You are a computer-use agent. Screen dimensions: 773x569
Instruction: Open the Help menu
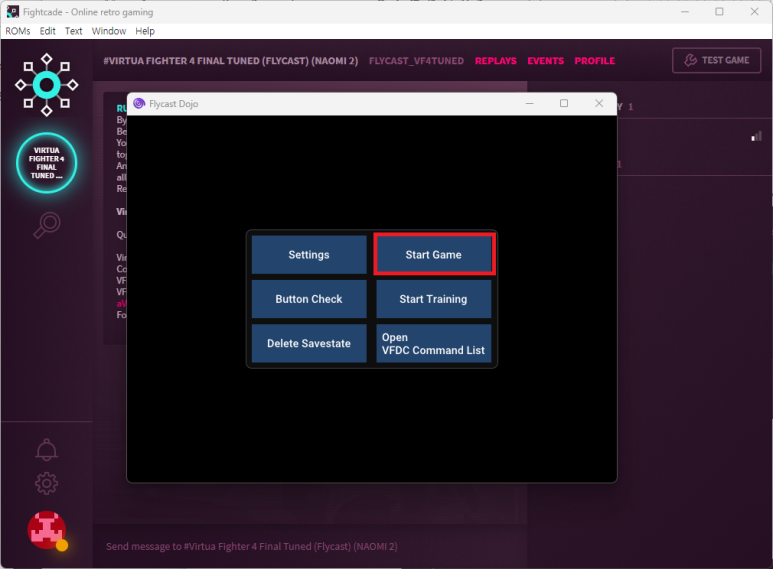pyautogui.click(x=145, y=31)
